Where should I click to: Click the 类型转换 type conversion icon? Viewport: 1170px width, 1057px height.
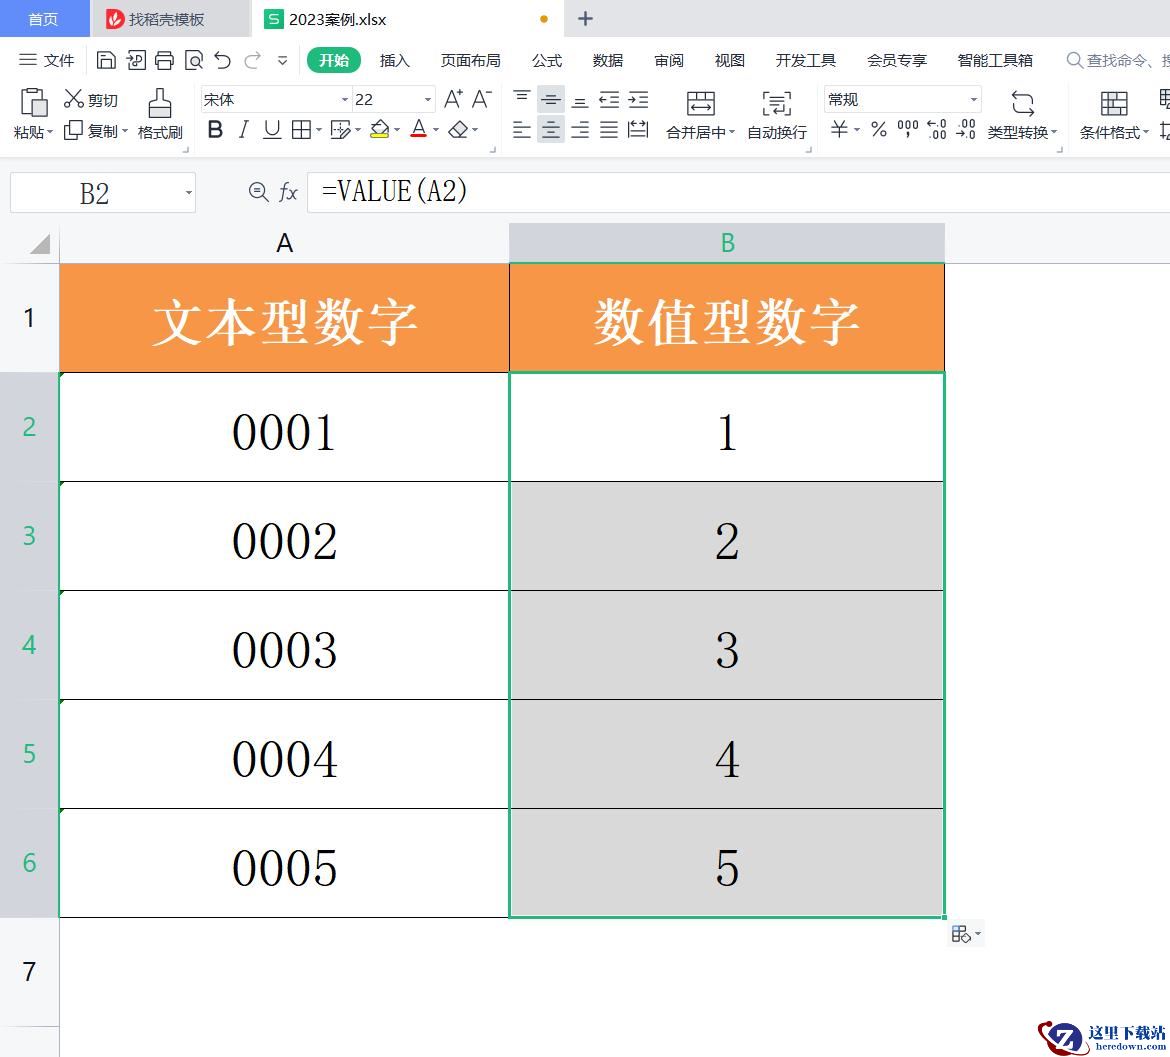coord(1022,103)
